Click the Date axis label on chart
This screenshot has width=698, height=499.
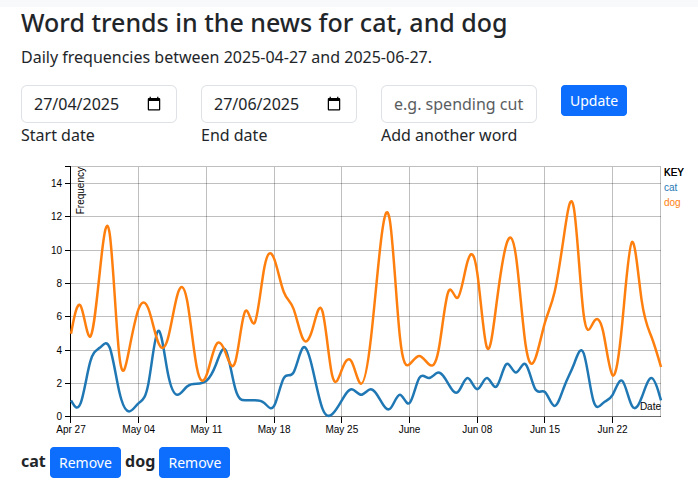click(650, 407)
